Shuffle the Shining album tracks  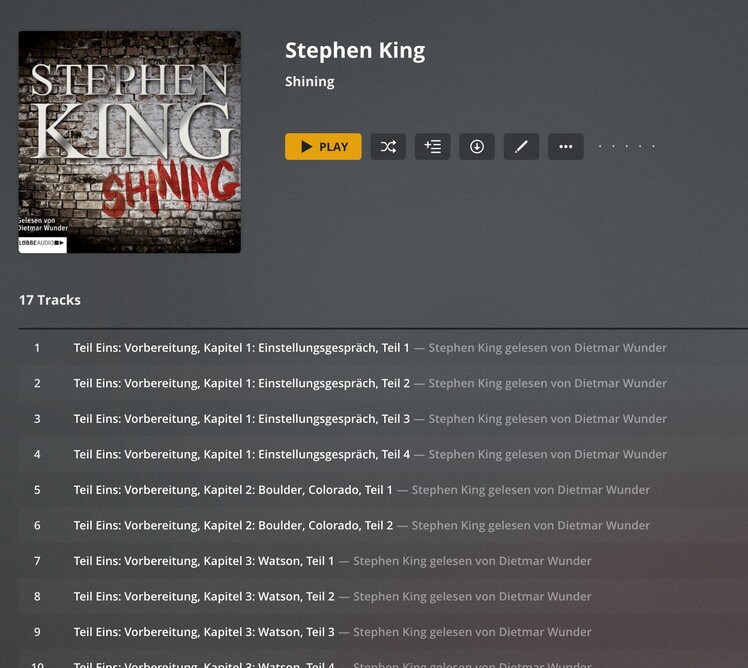point(388,146)
